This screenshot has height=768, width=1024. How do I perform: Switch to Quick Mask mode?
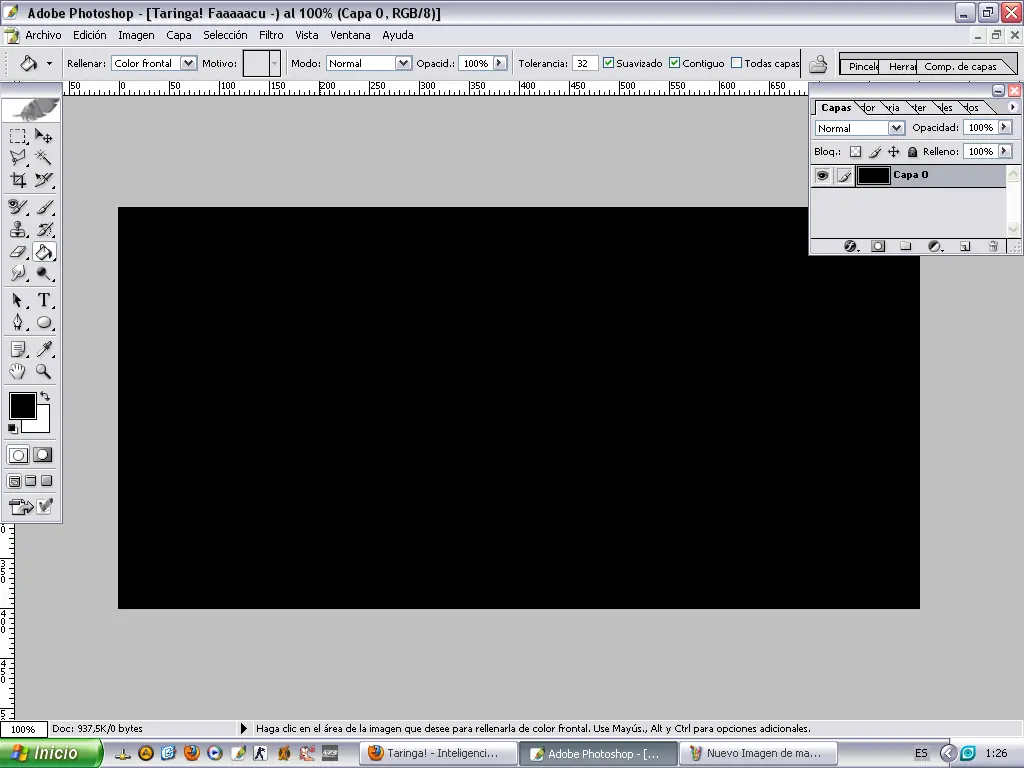[42, 455]
